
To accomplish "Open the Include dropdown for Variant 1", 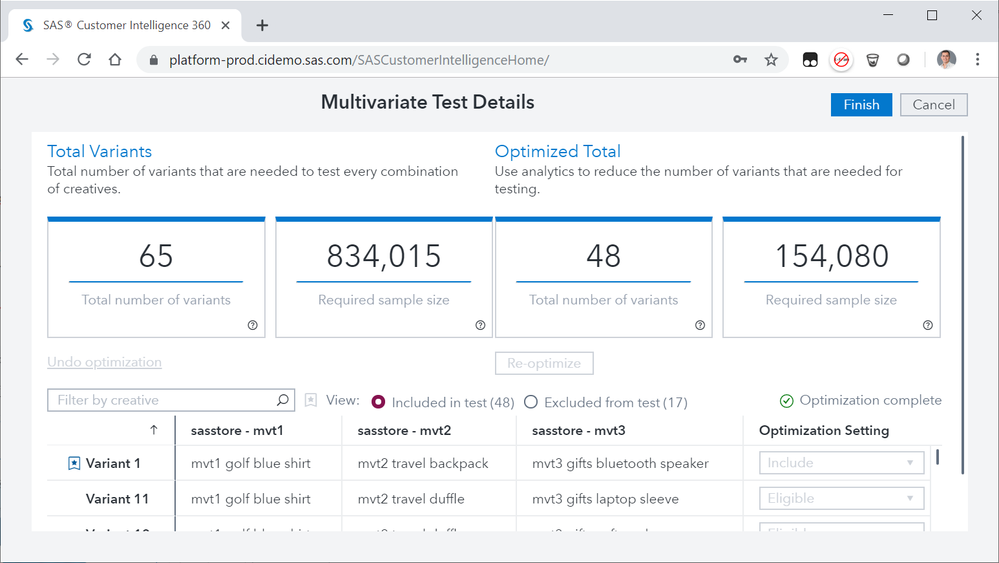I will 841,463.
